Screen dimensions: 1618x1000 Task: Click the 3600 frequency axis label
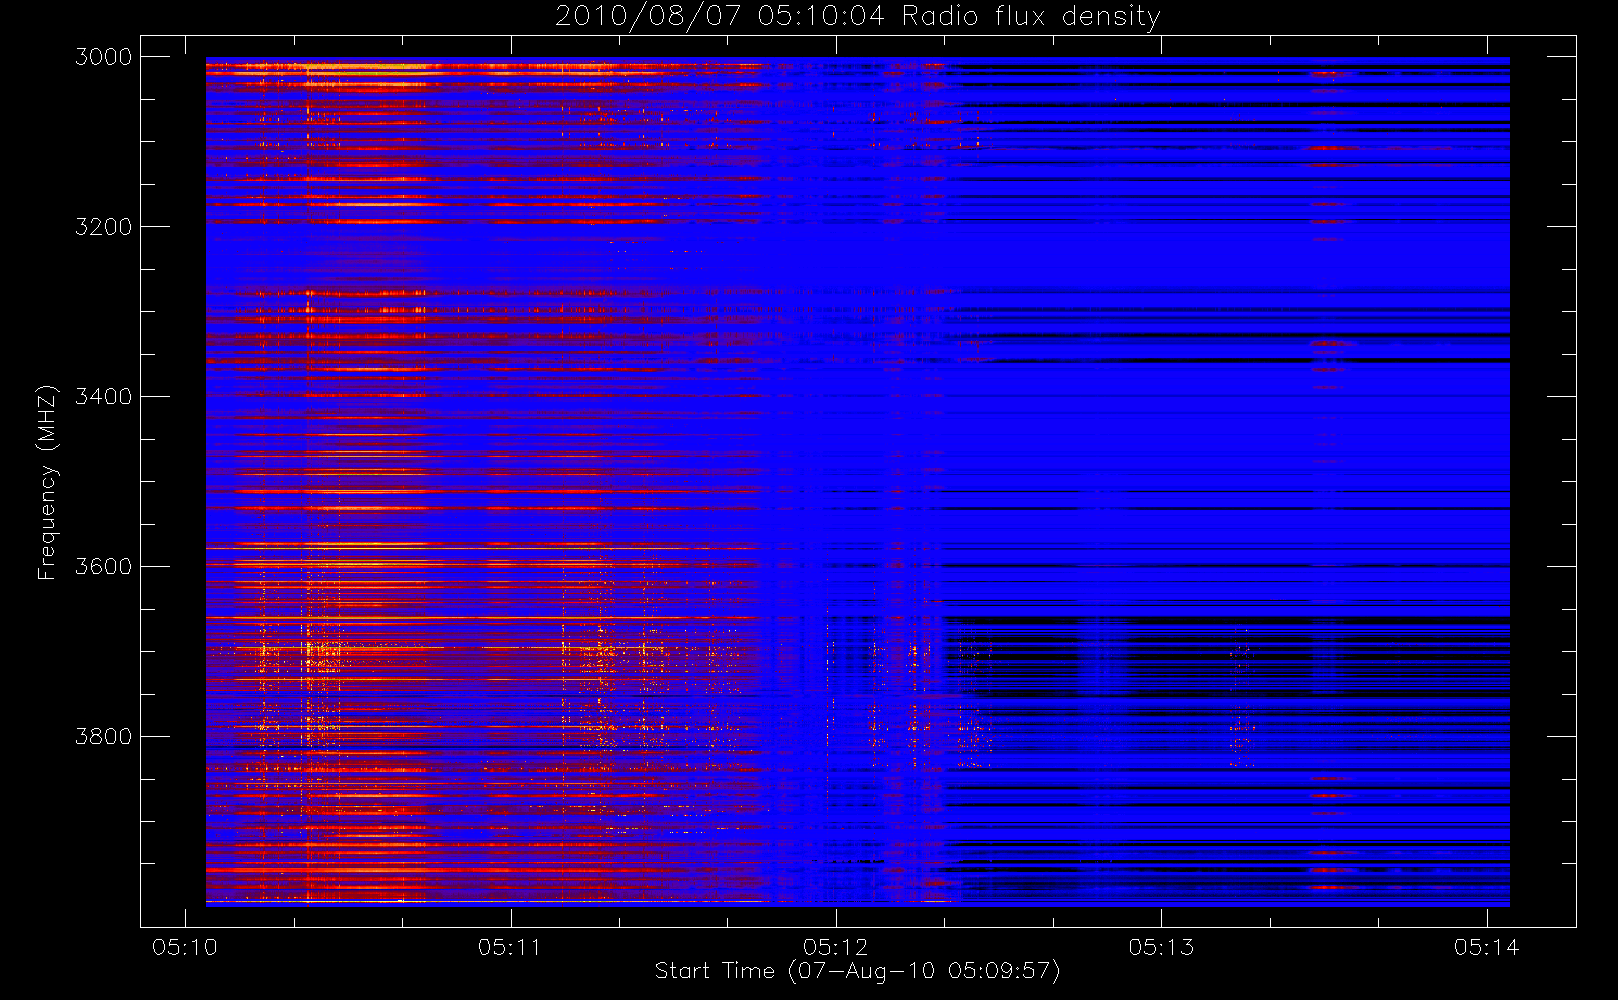coord(104,567)
